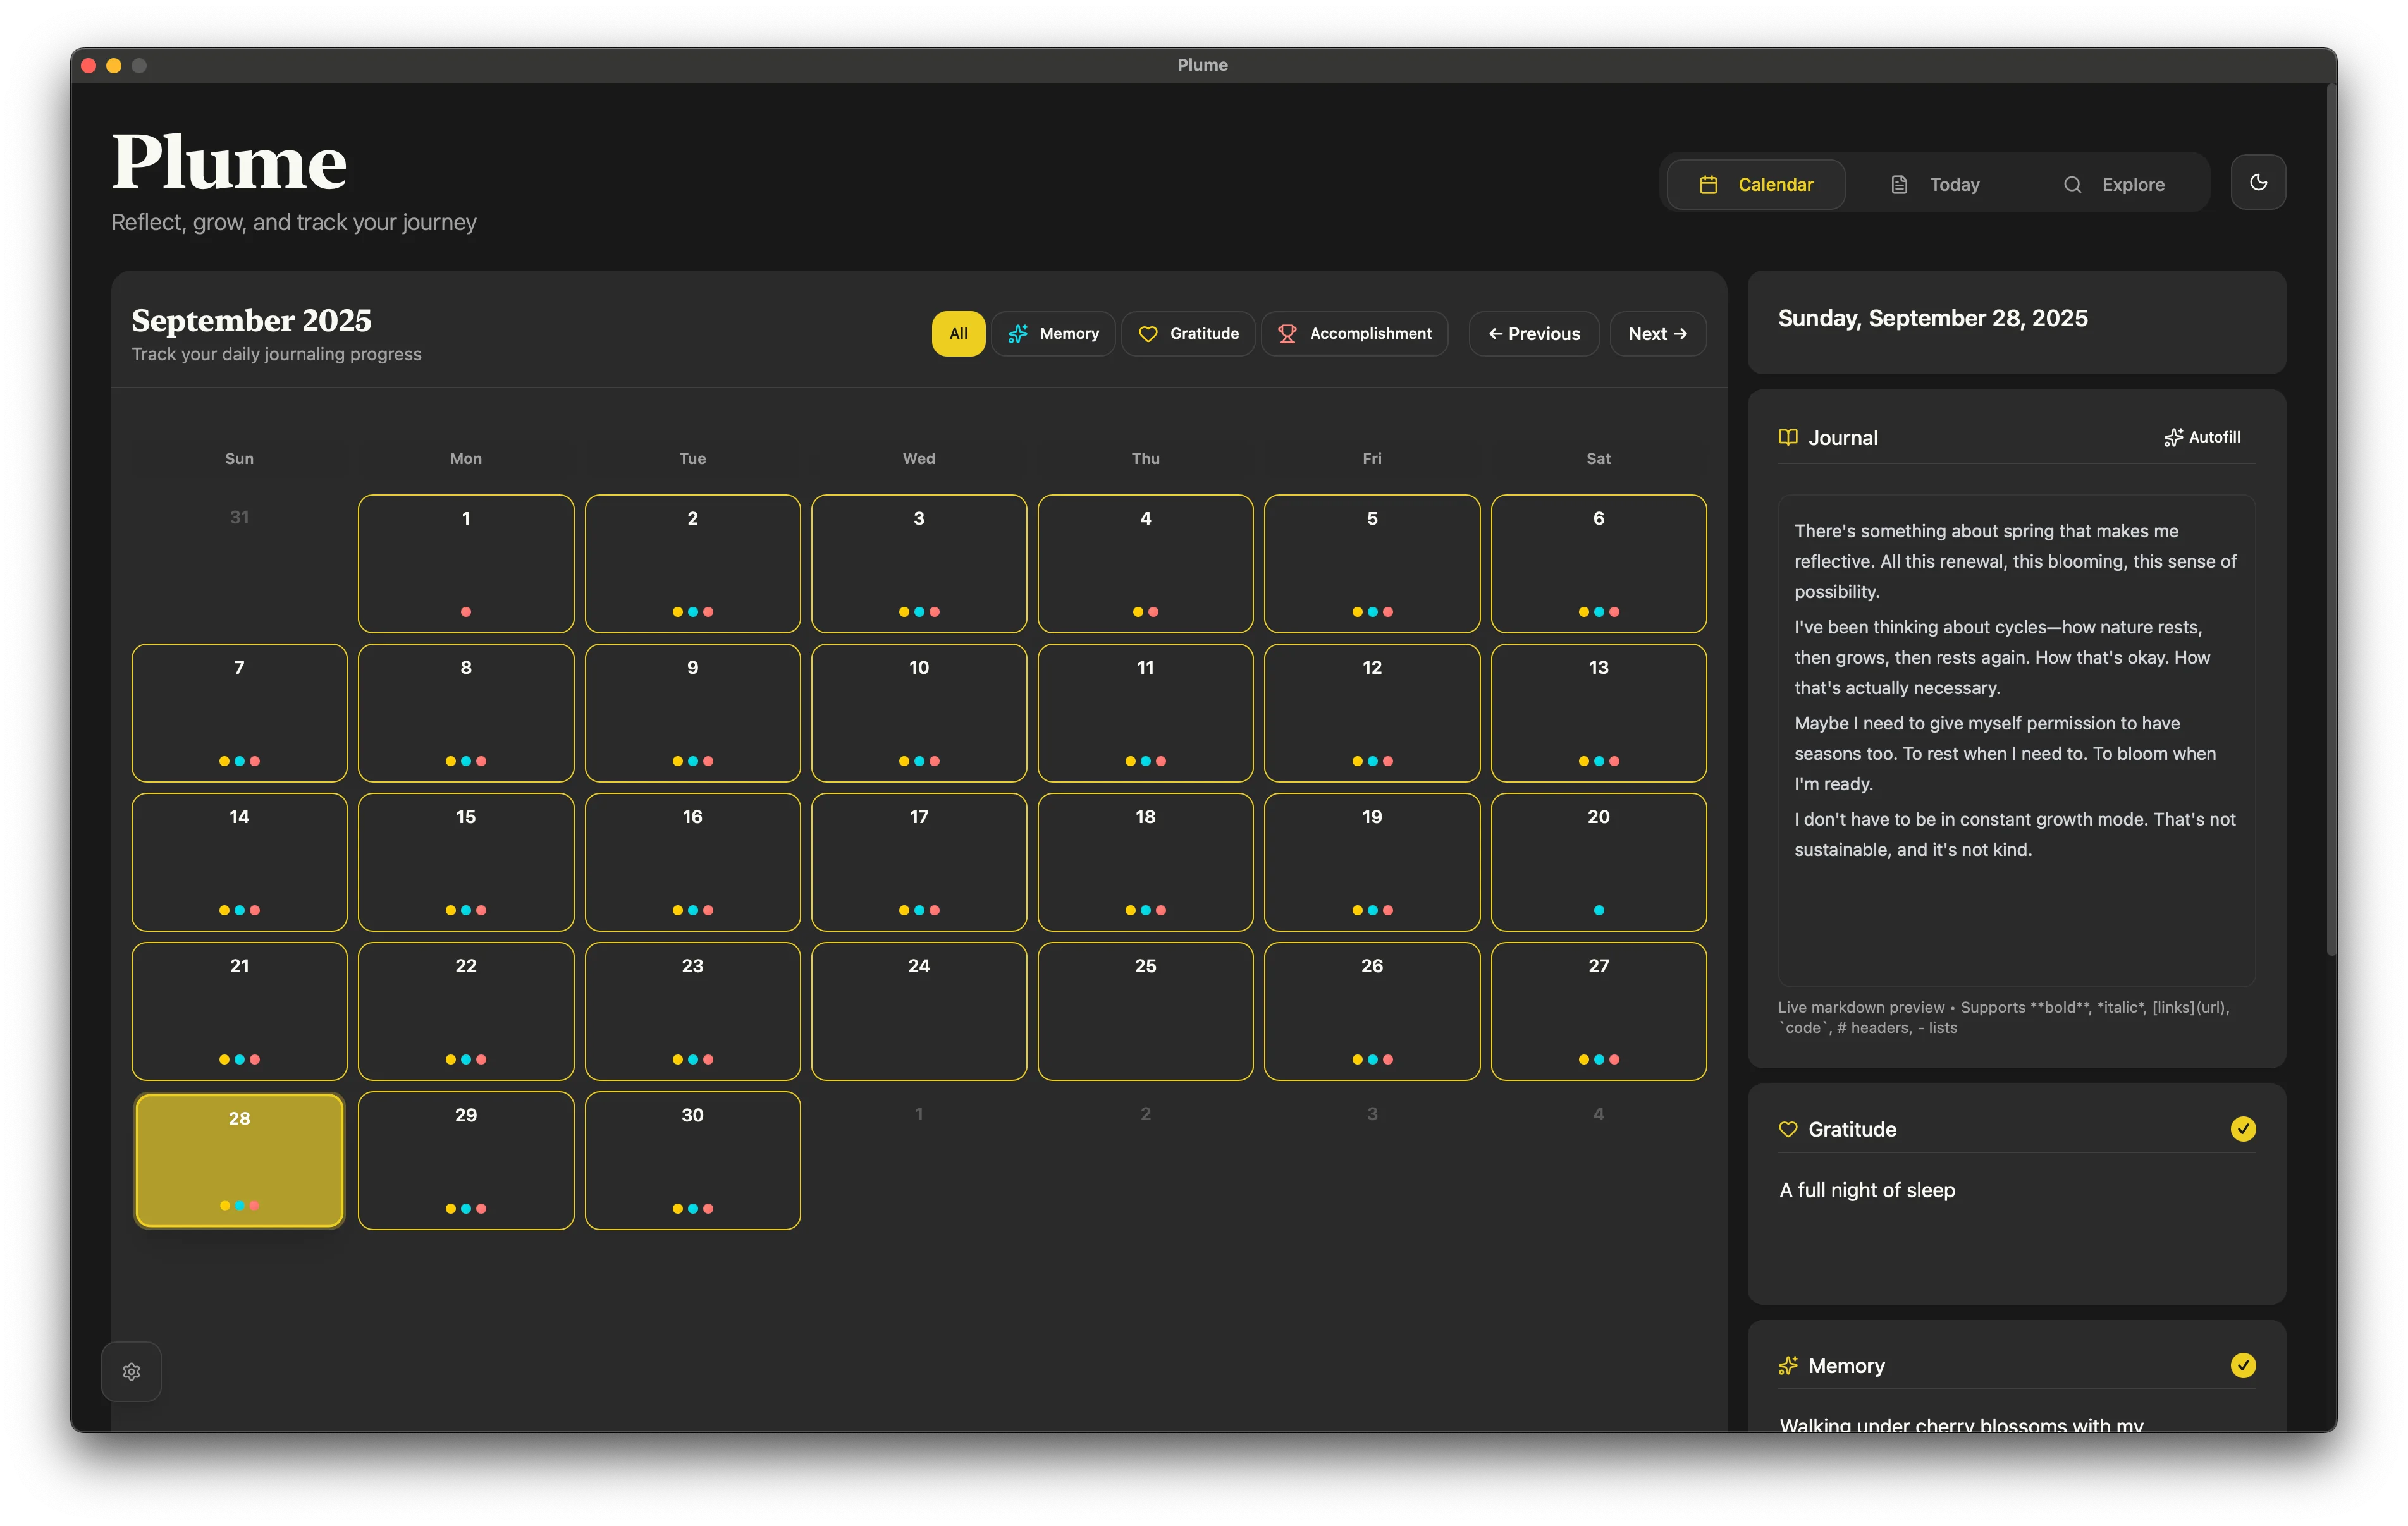Click the trophy icon on Accomplishment filter

(1287, 334)
